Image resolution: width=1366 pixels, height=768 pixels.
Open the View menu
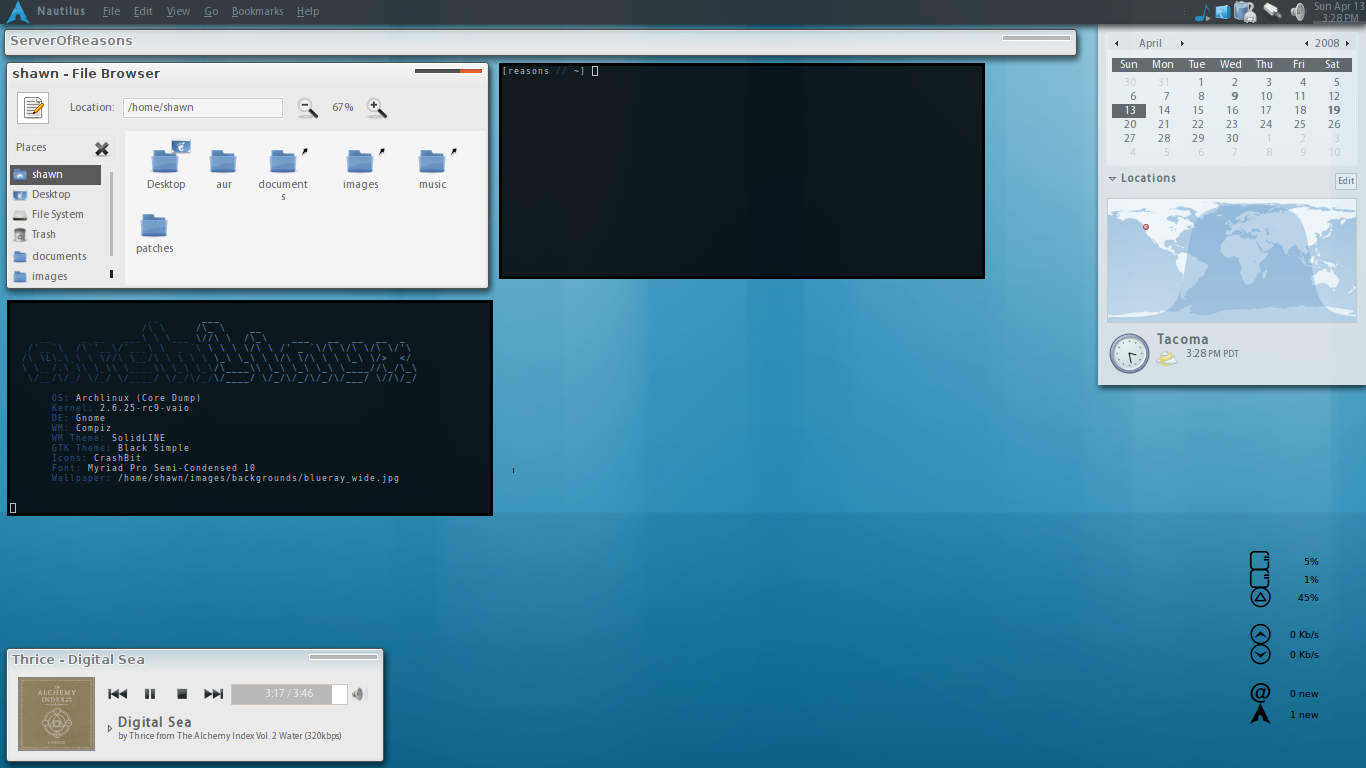click(x=178, y=11)
